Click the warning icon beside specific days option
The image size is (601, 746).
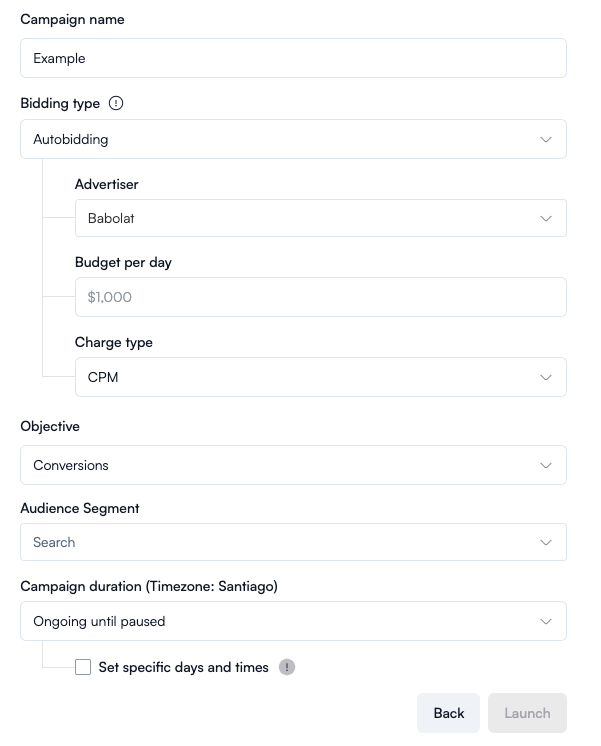point(287,667)
